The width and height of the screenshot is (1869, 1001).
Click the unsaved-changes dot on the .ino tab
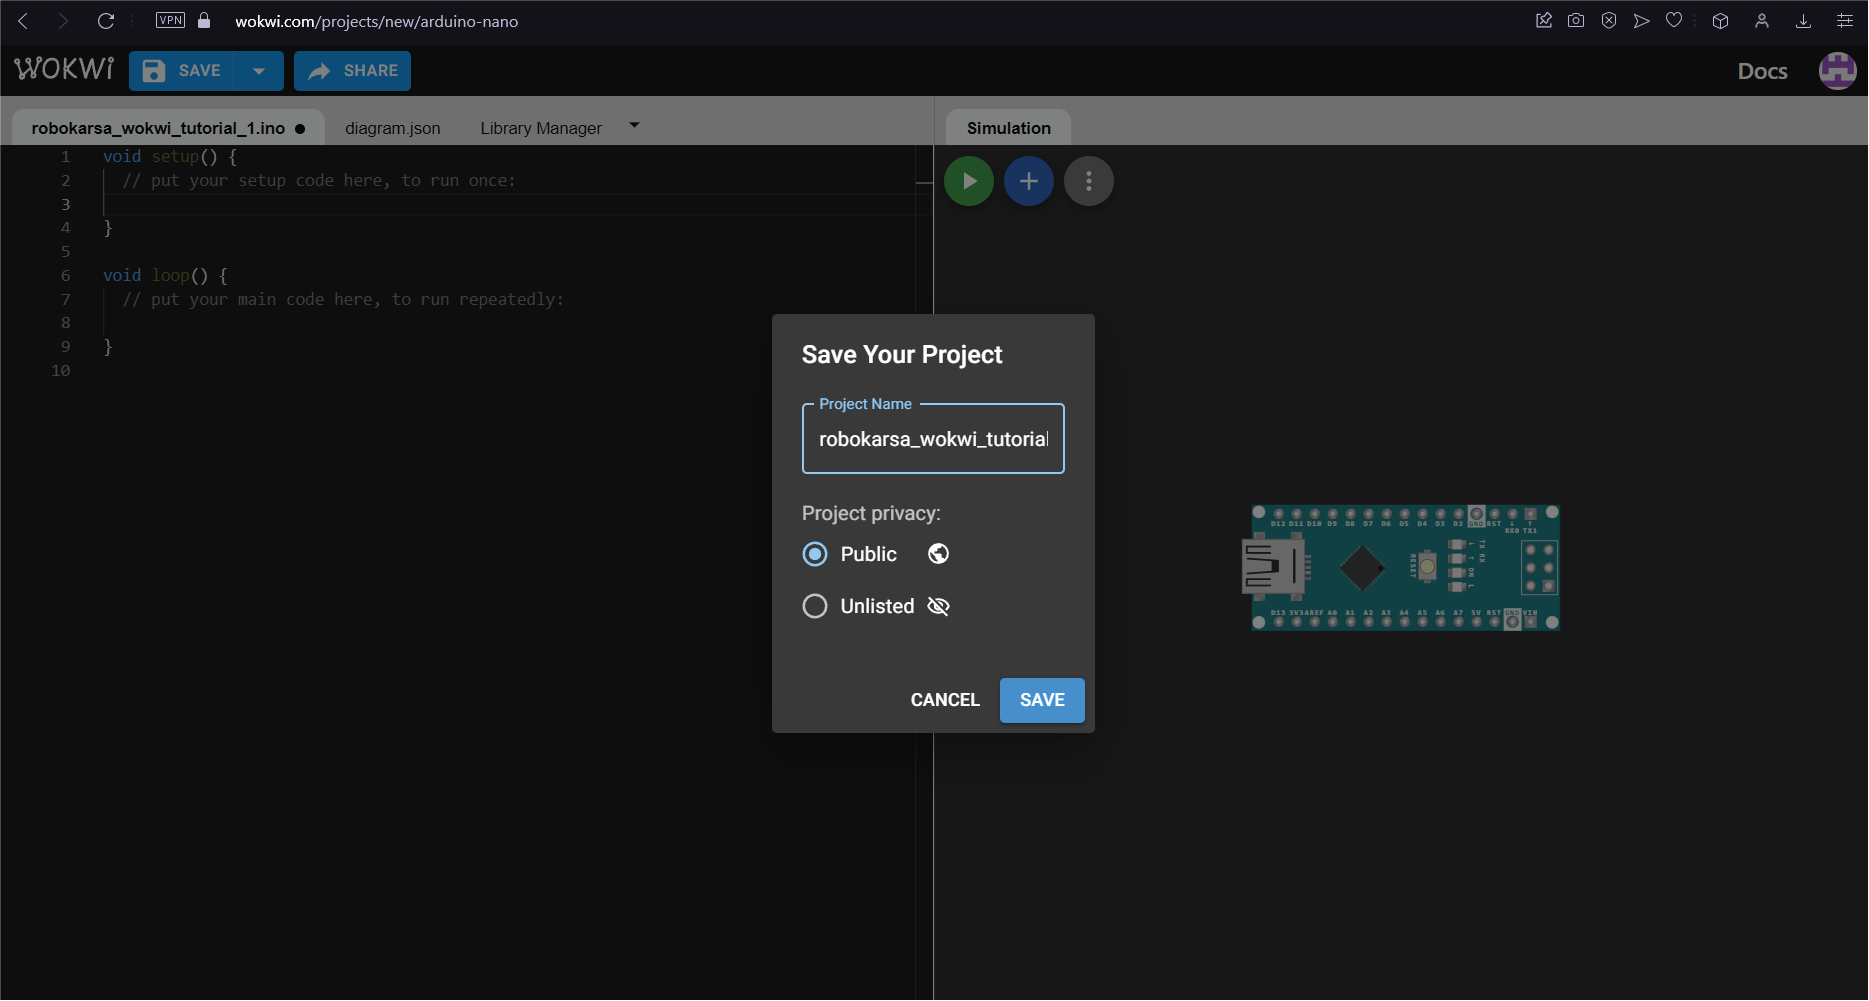pyautogui.click(x=300, y=129)
